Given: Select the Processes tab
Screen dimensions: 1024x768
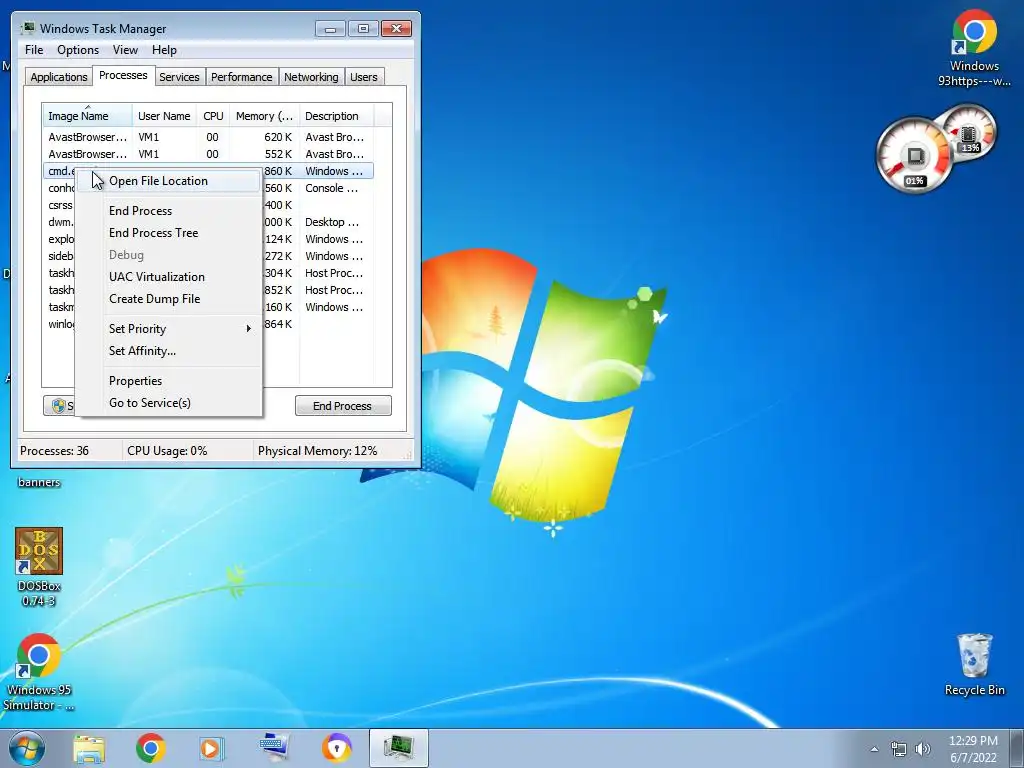Looking at the screenshot, I should (123, 75).
